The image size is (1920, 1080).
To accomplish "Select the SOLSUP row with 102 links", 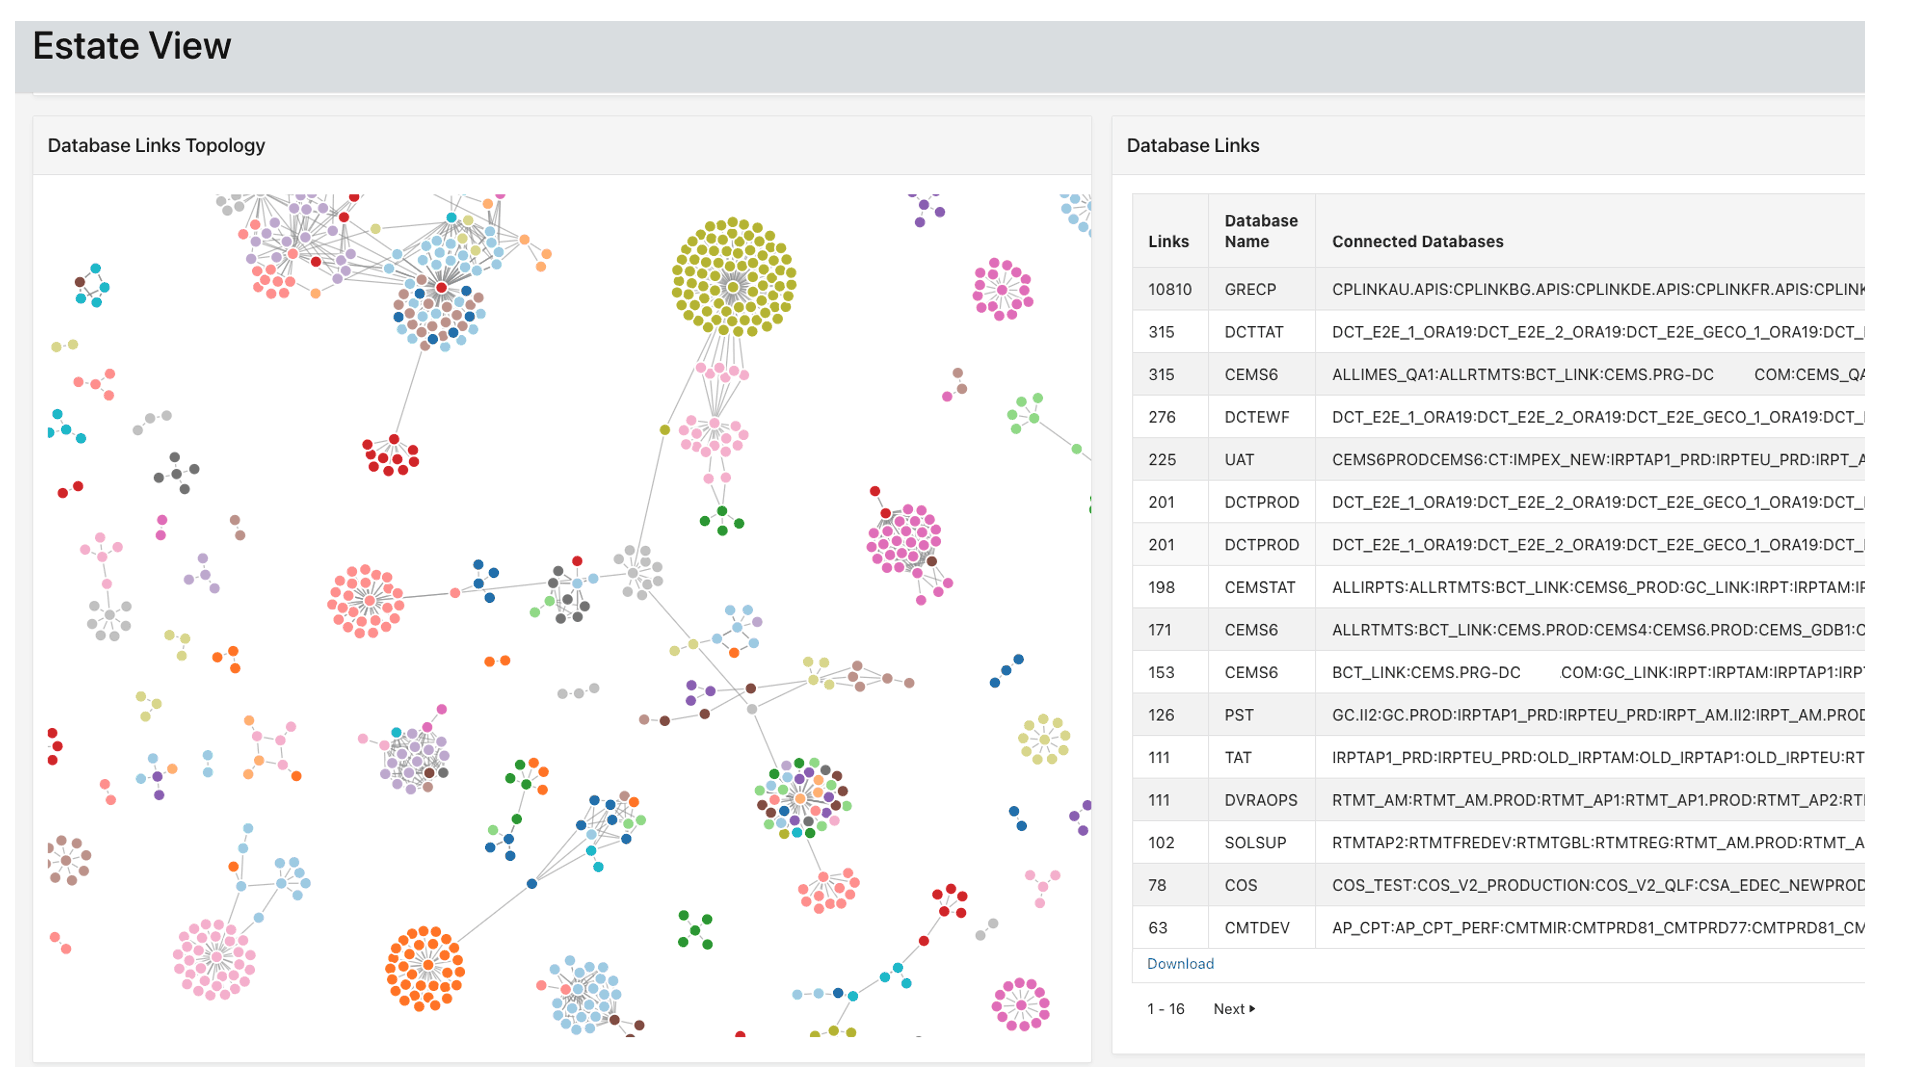I will pyautogui.click(x=1255, y=843).
